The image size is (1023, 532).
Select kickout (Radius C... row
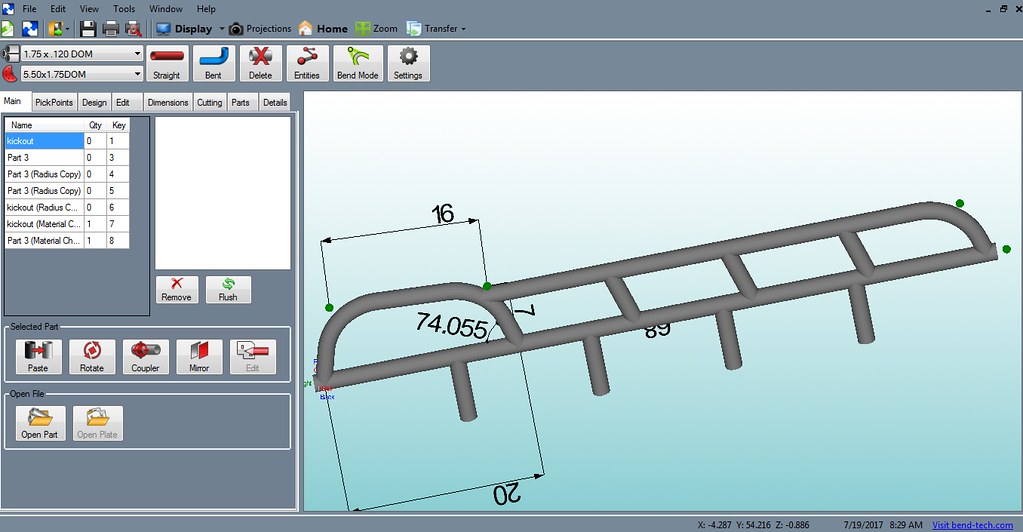(x=67, y=208)
